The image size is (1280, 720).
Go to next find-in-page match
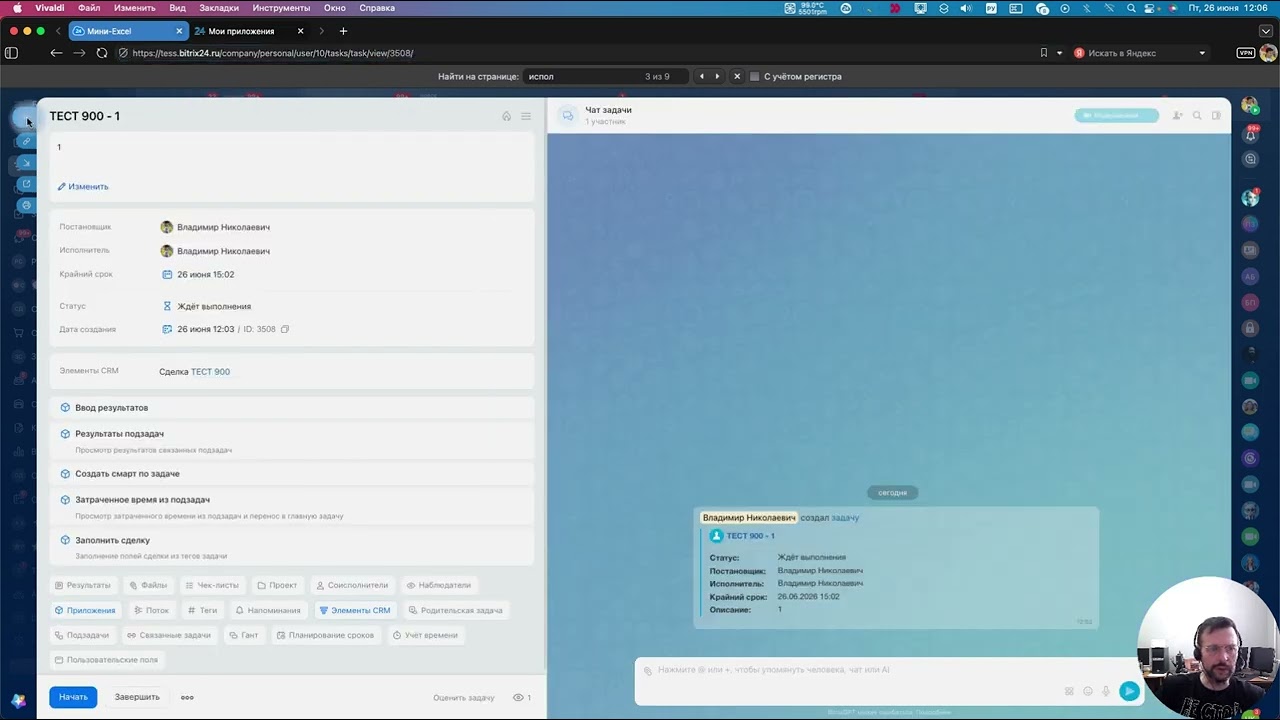point(717,77)
